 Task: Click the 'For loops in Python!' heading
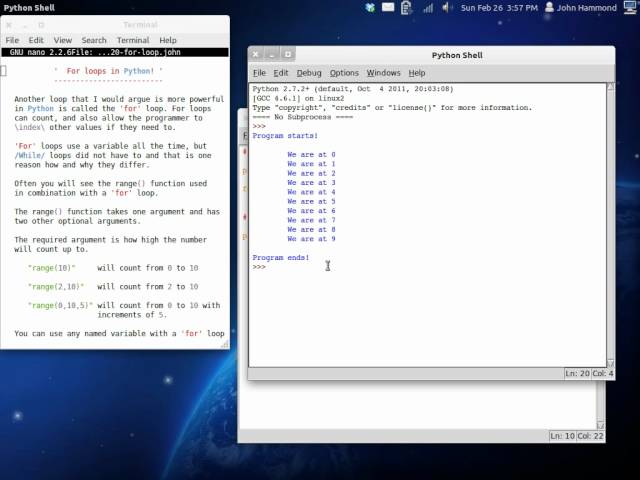pos(110,71)
